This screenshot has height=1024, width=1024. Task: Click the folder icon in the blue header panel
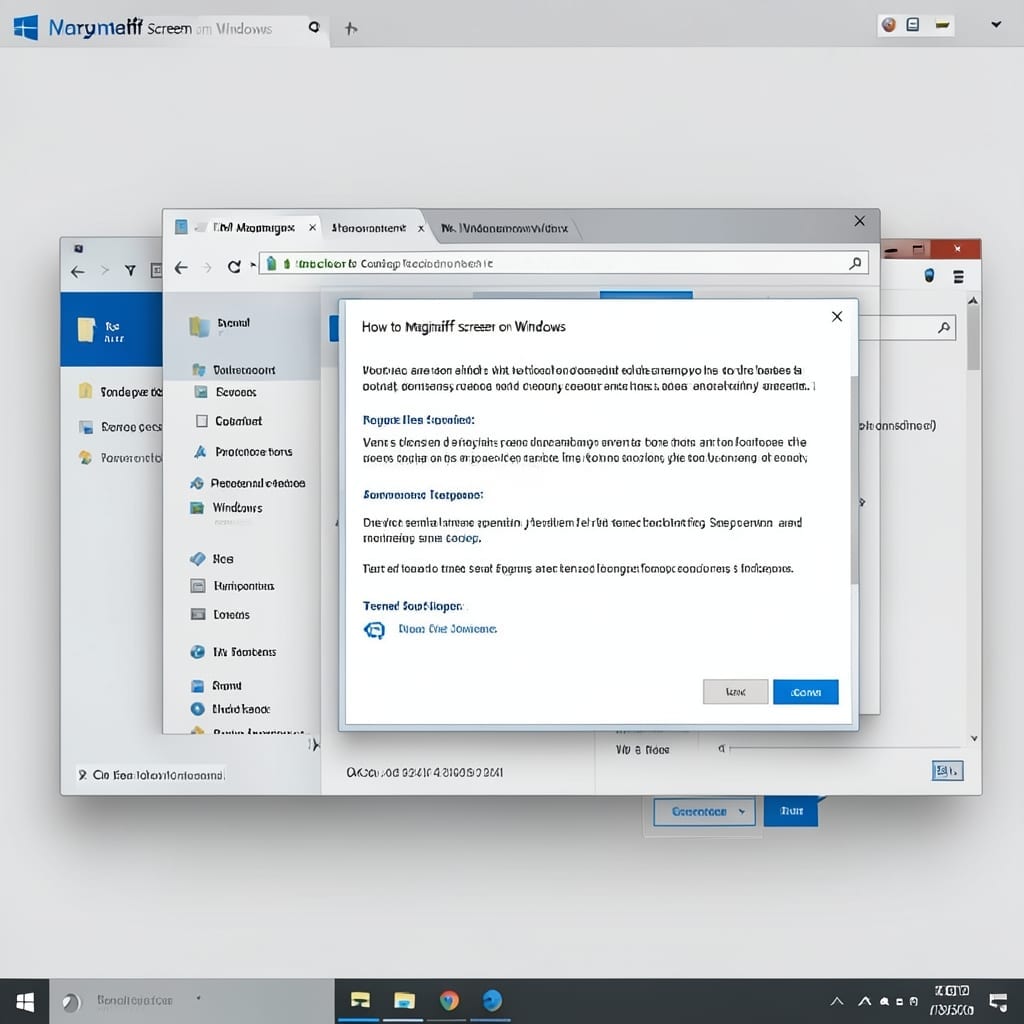86,329
